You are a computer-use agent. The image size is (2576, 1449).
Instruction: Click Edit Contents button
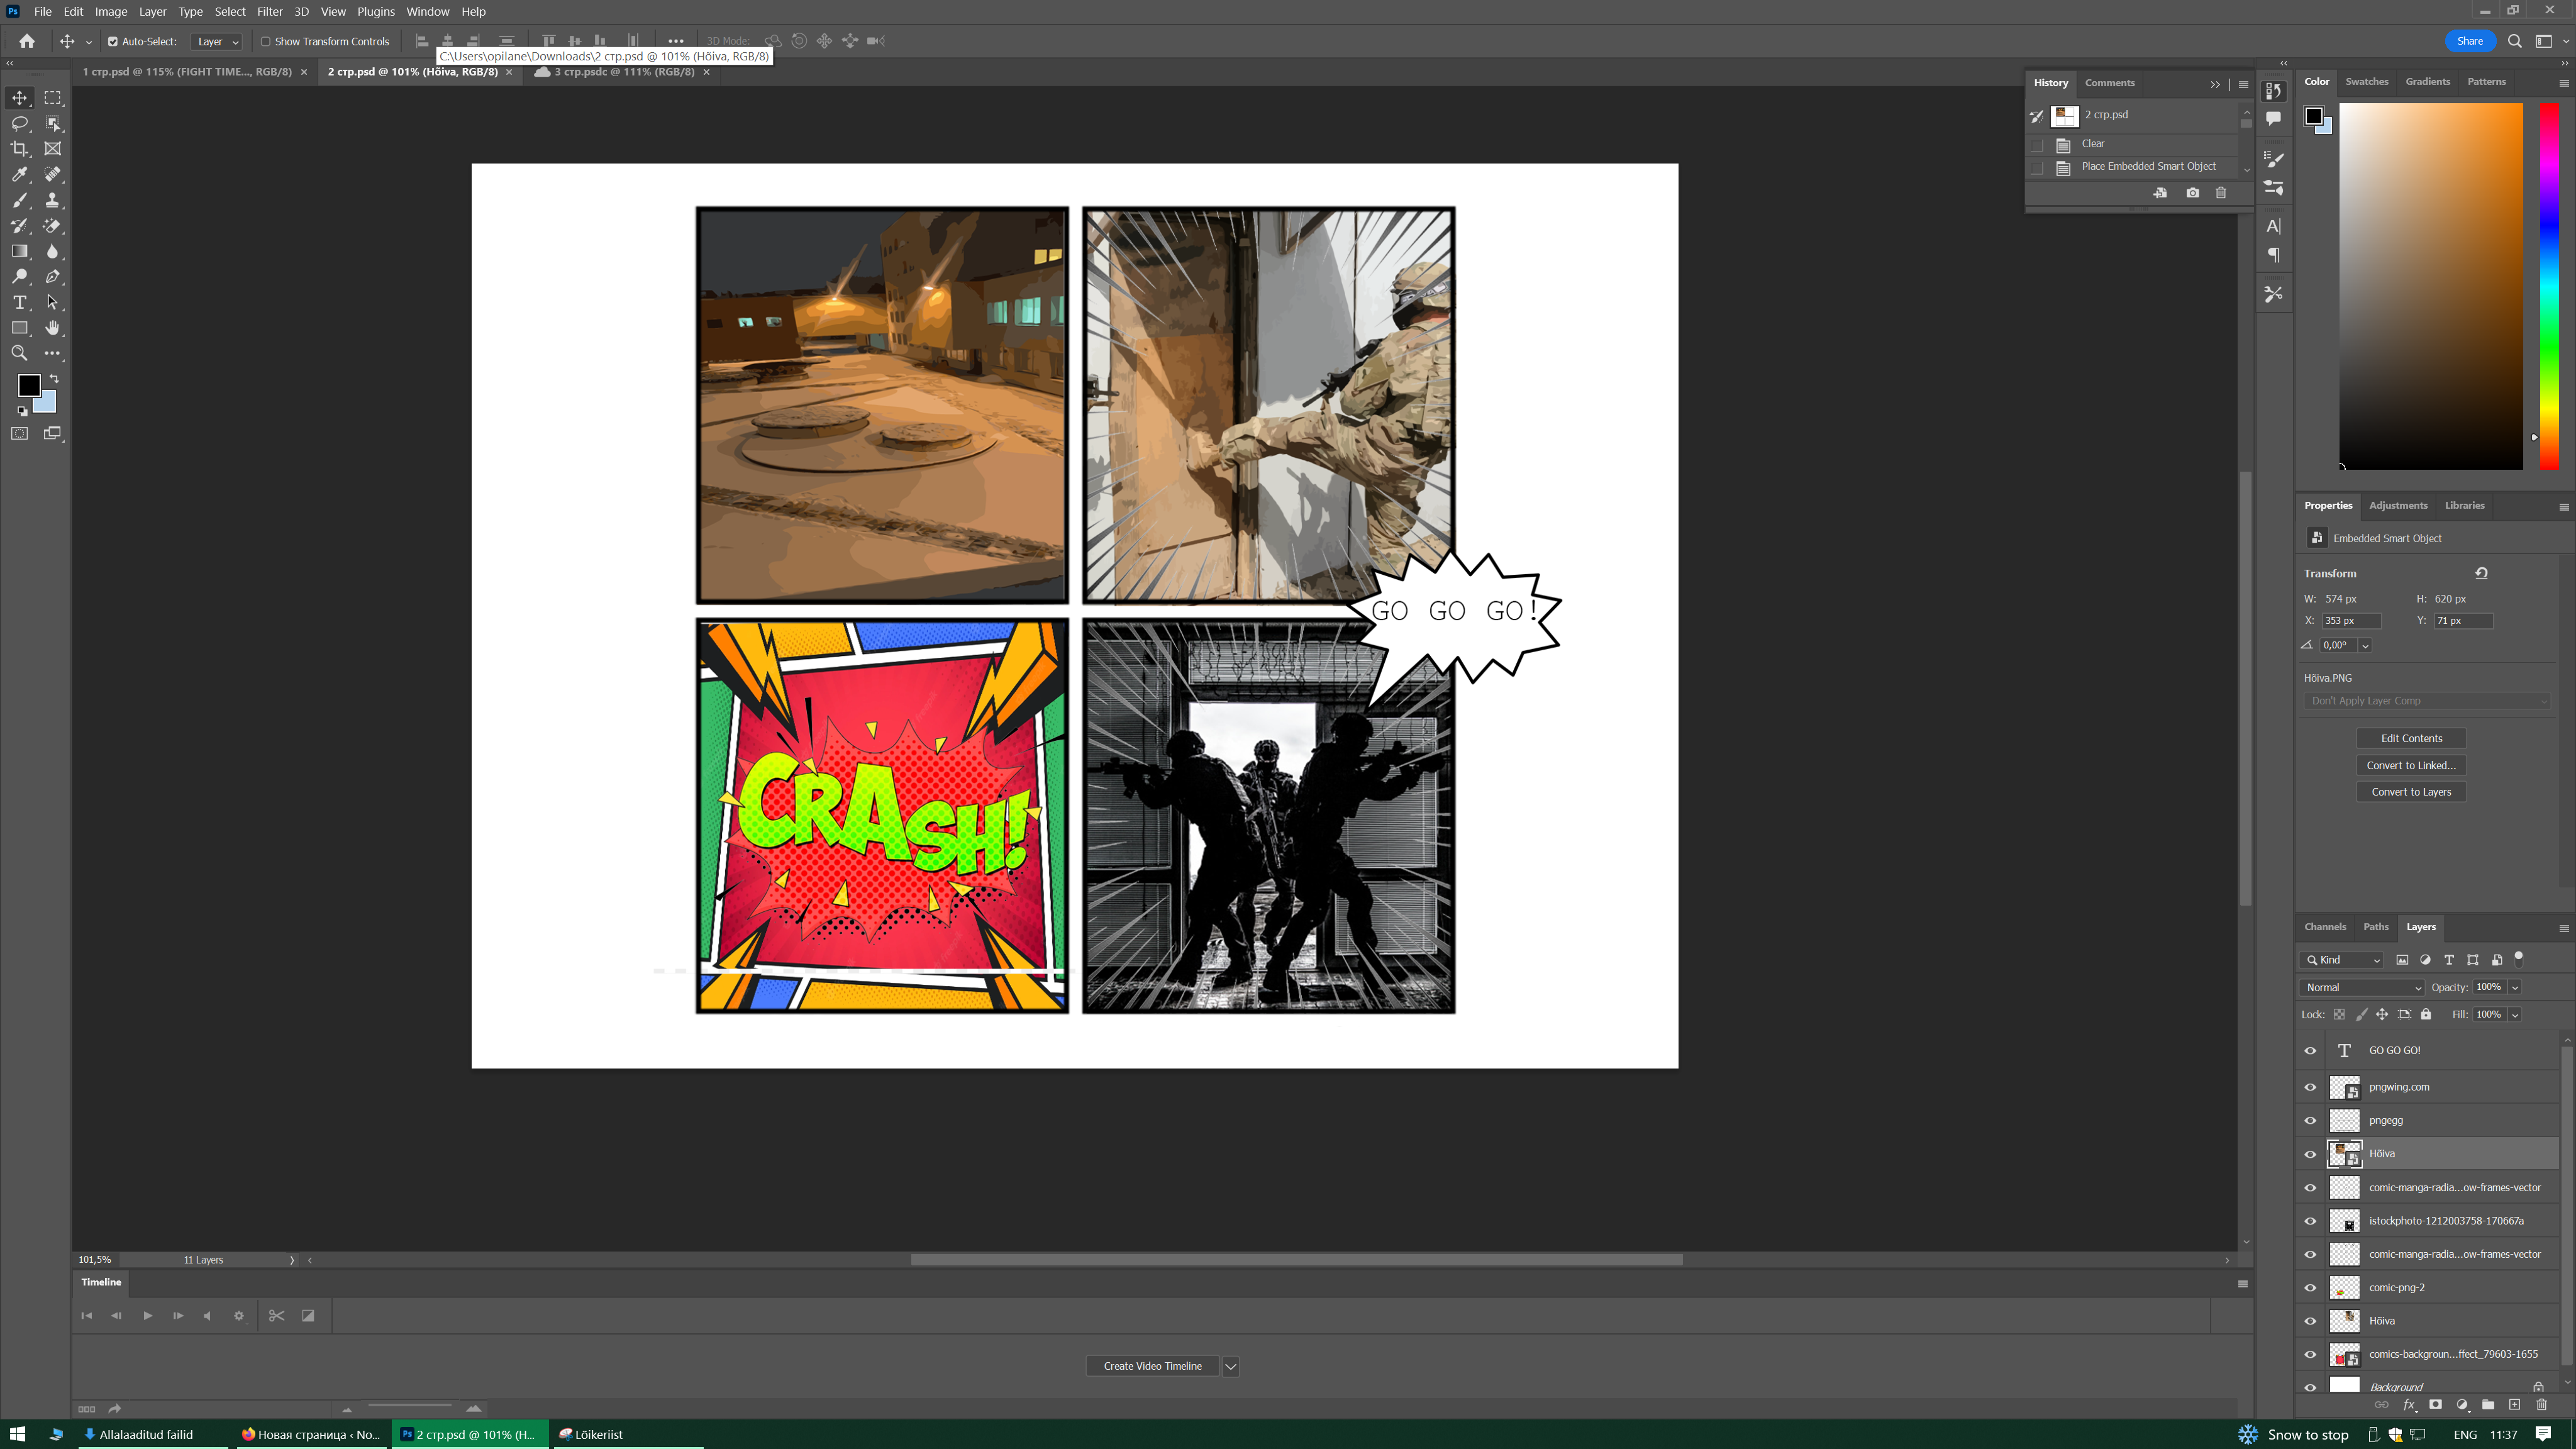pyautogui.click(x=2411, y=738)
